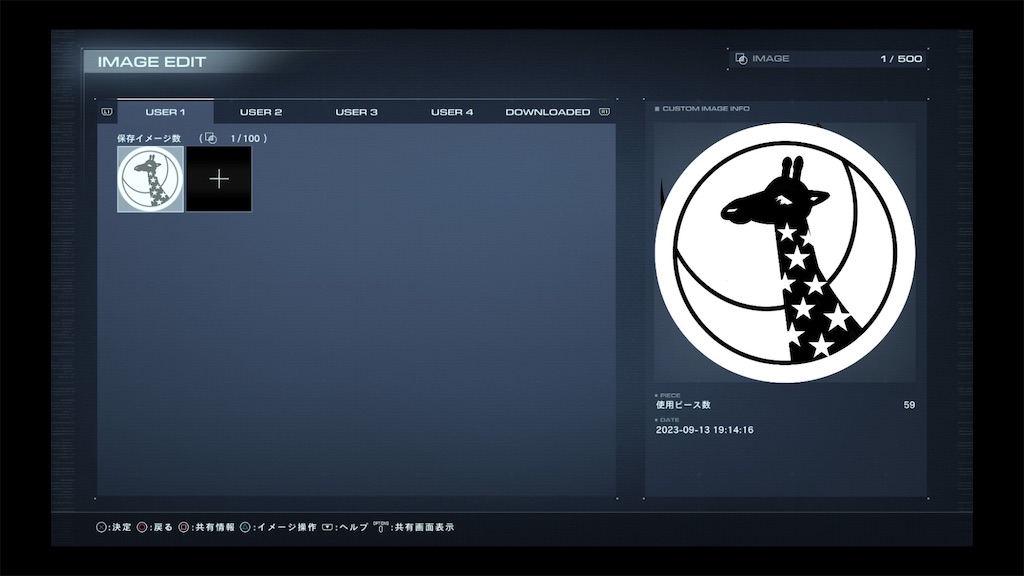
Task: Click the image counter icon beside IMAGE
Action: coord(741,59)
